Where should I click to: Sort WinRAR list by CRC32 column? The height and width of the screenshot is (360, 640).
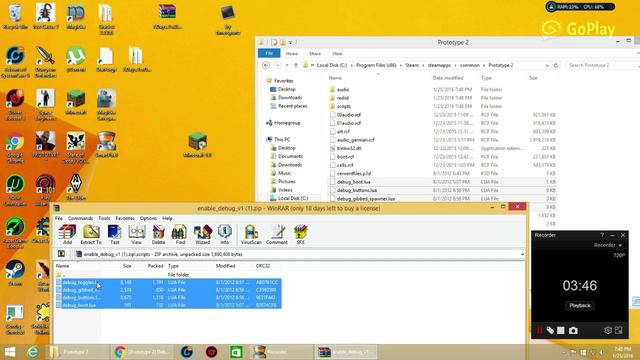[263, 266]
